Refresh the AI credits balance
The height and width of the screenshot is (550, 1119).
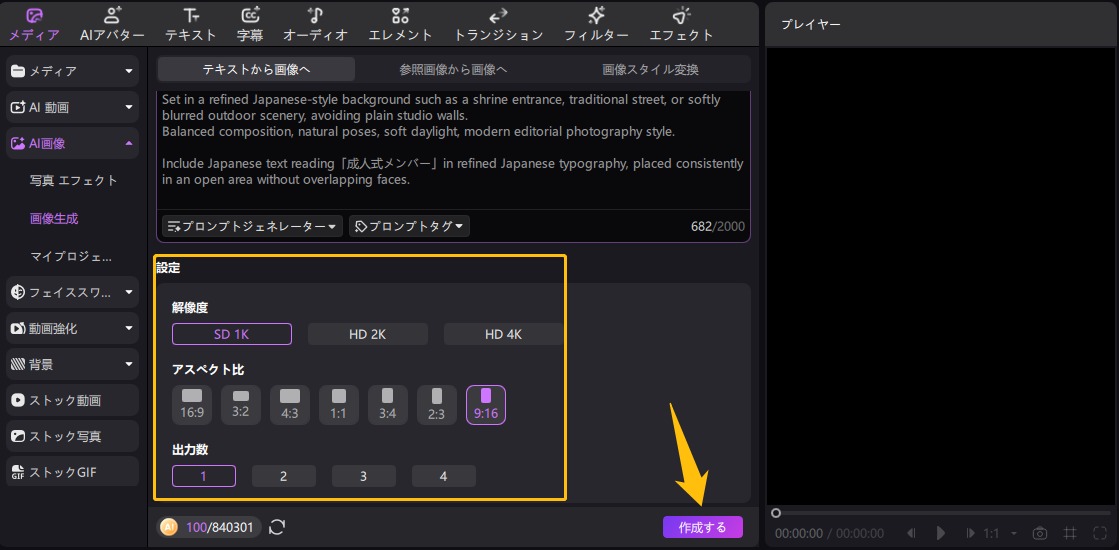[x=278, y=527]
